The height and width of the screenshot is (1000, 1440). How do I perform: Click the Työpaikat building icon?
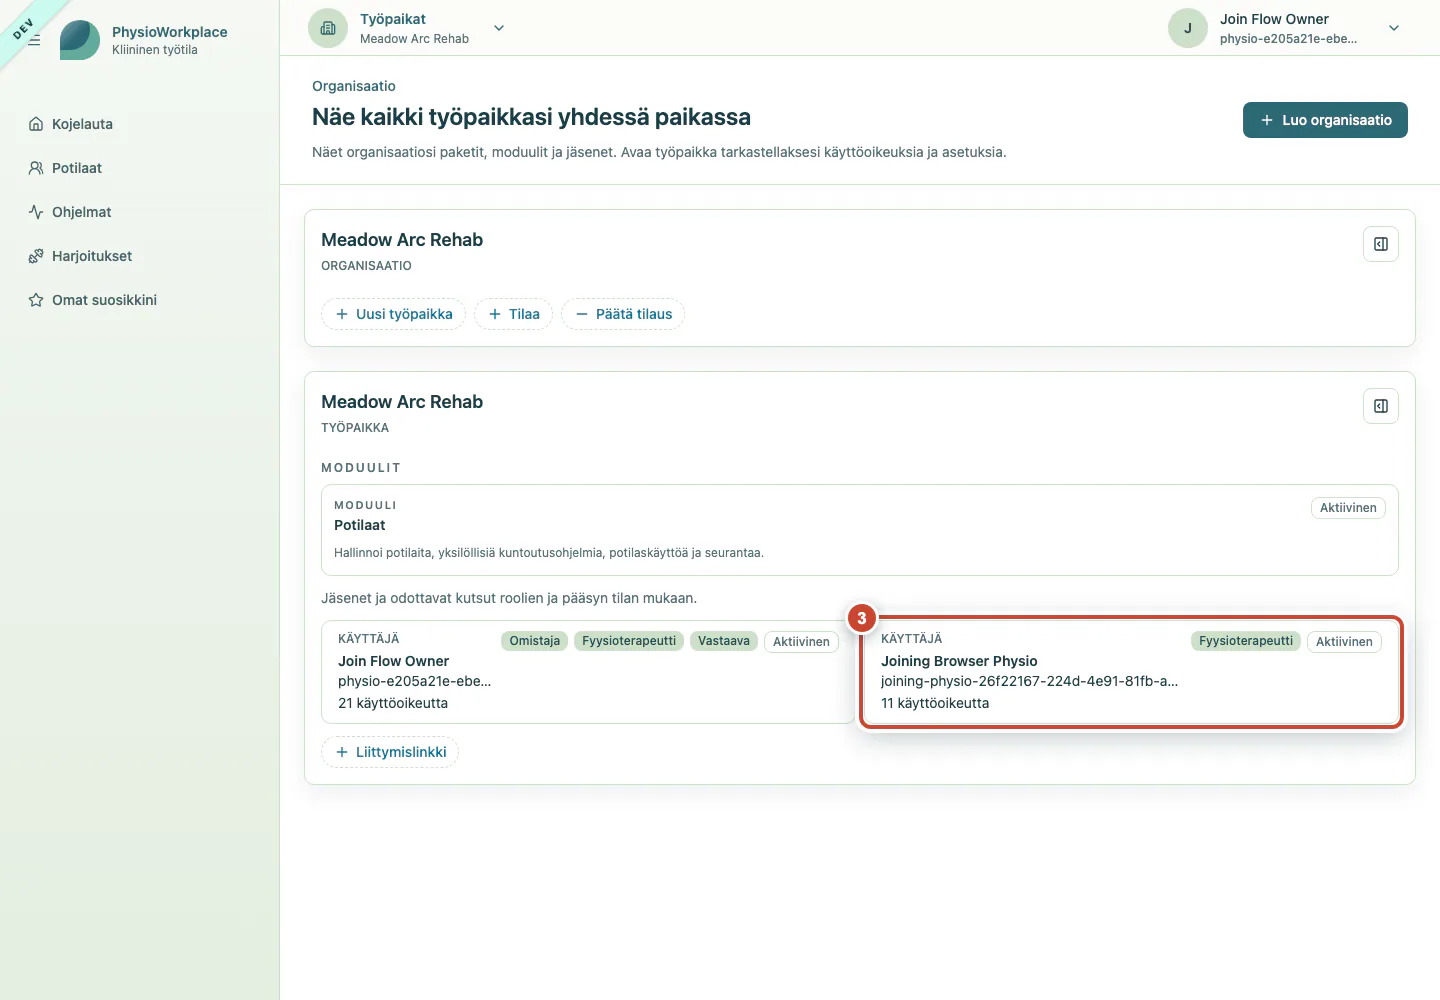[328, 28]
